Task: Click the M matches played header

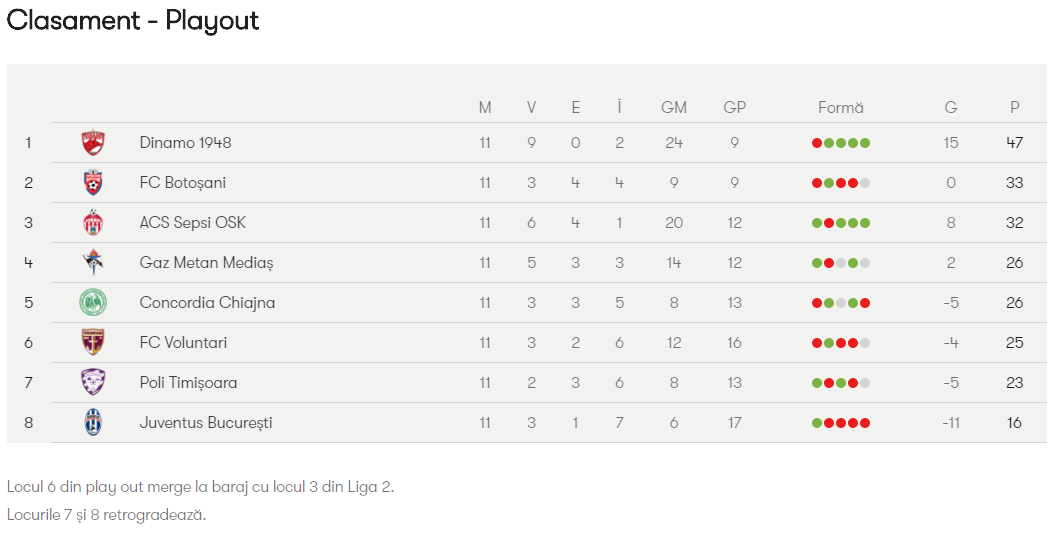Action: (485, 108)
